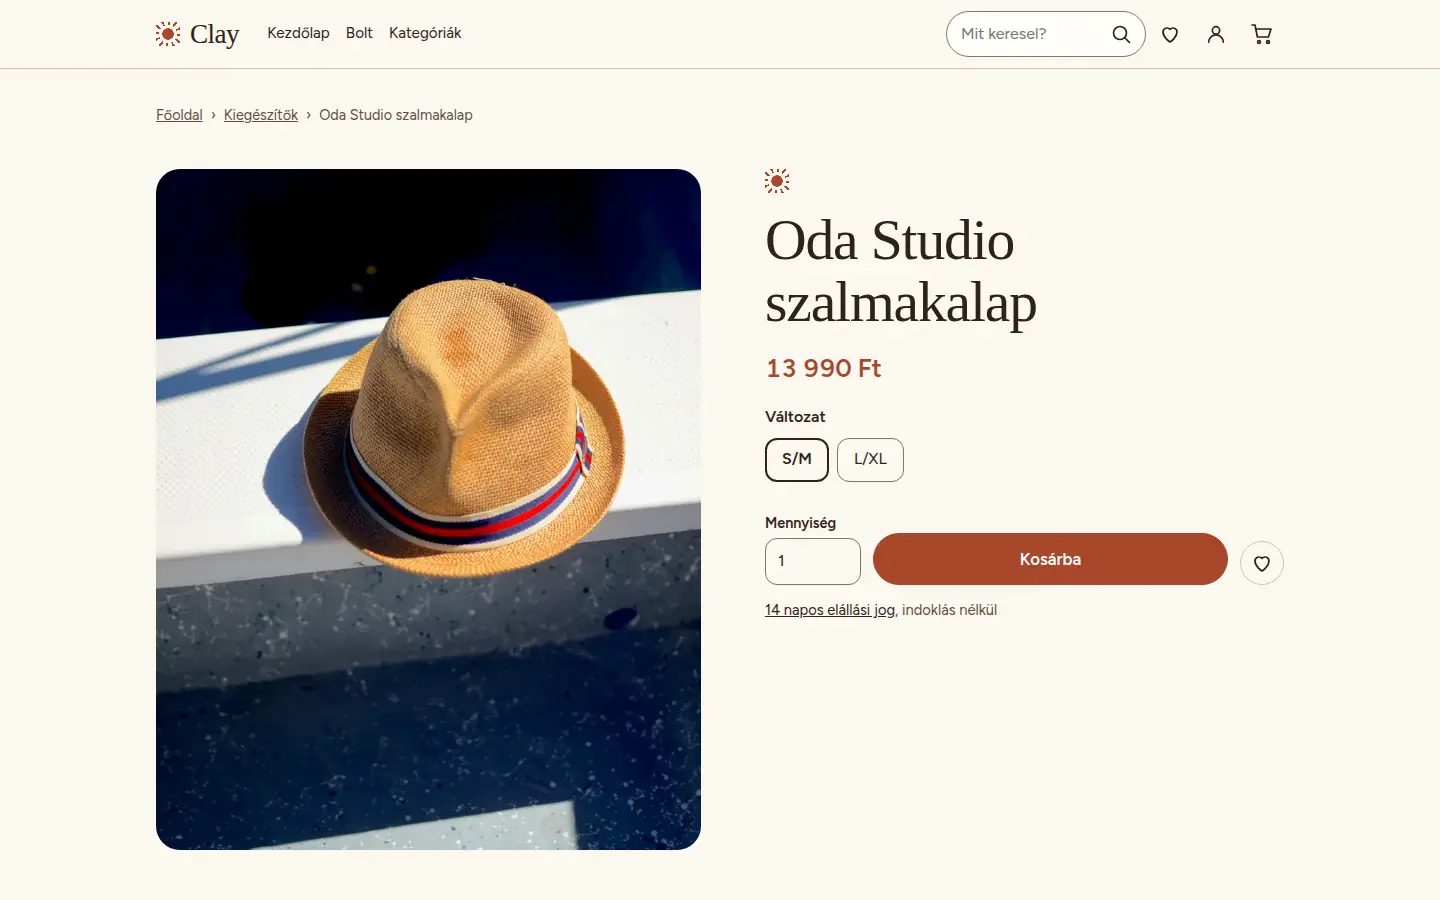Click the Mennyiség label
1440x900 pixels.
[x=800, y=523]
